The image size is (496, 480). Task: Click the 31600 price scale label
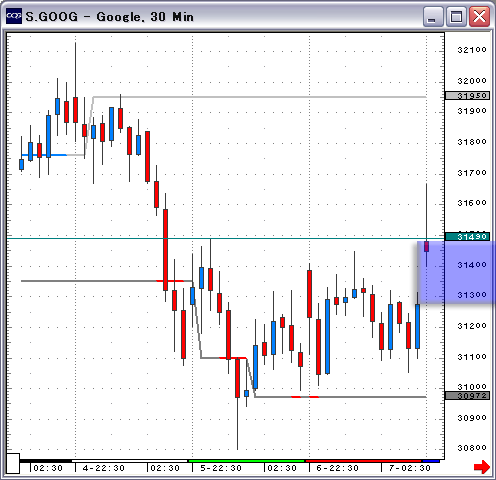472,203
